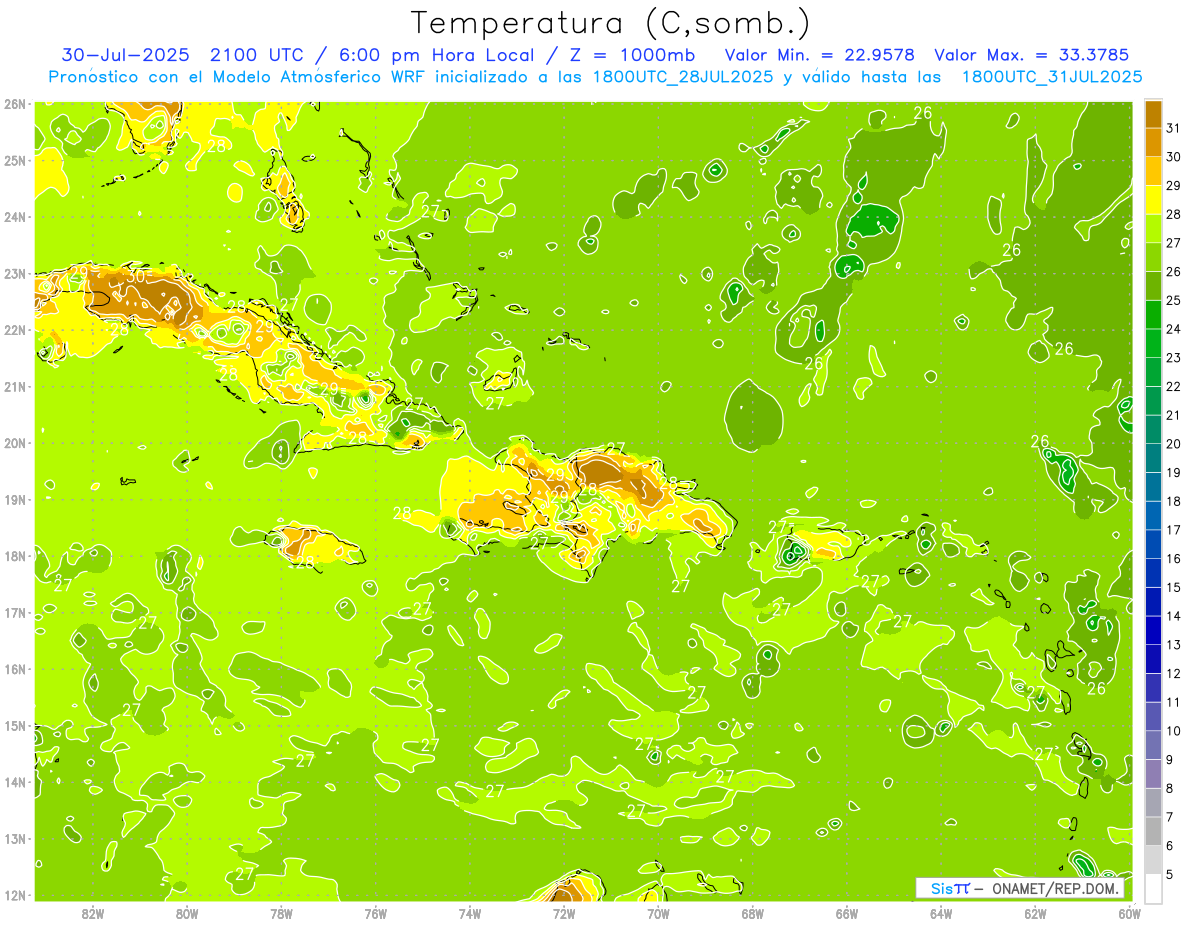1200x927 pixels.
Task: Click the '2100 UTC' time text
Action: pyautogui.click(x=257, y=55)
